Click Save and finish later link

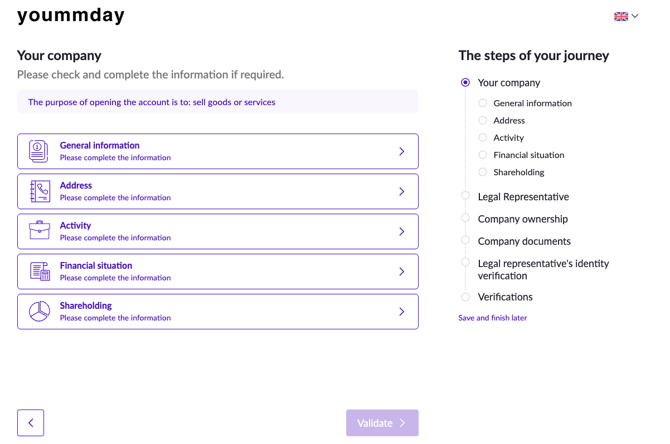pyautogui.click(x=492, y=318)
